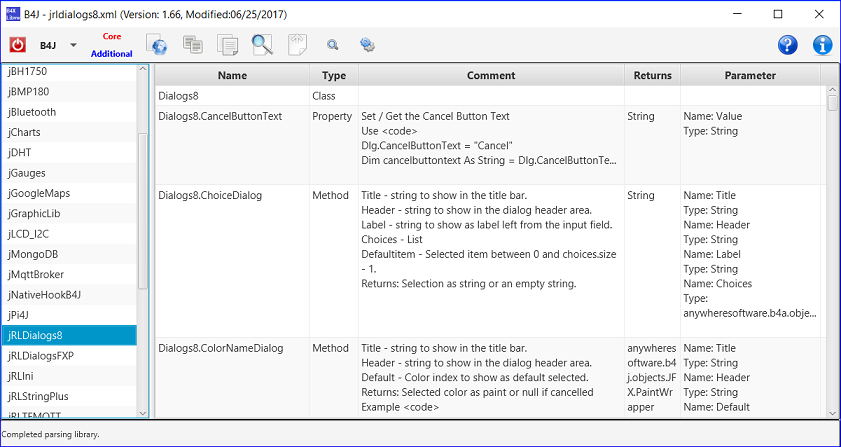Sort by the Comment column header

491,75
